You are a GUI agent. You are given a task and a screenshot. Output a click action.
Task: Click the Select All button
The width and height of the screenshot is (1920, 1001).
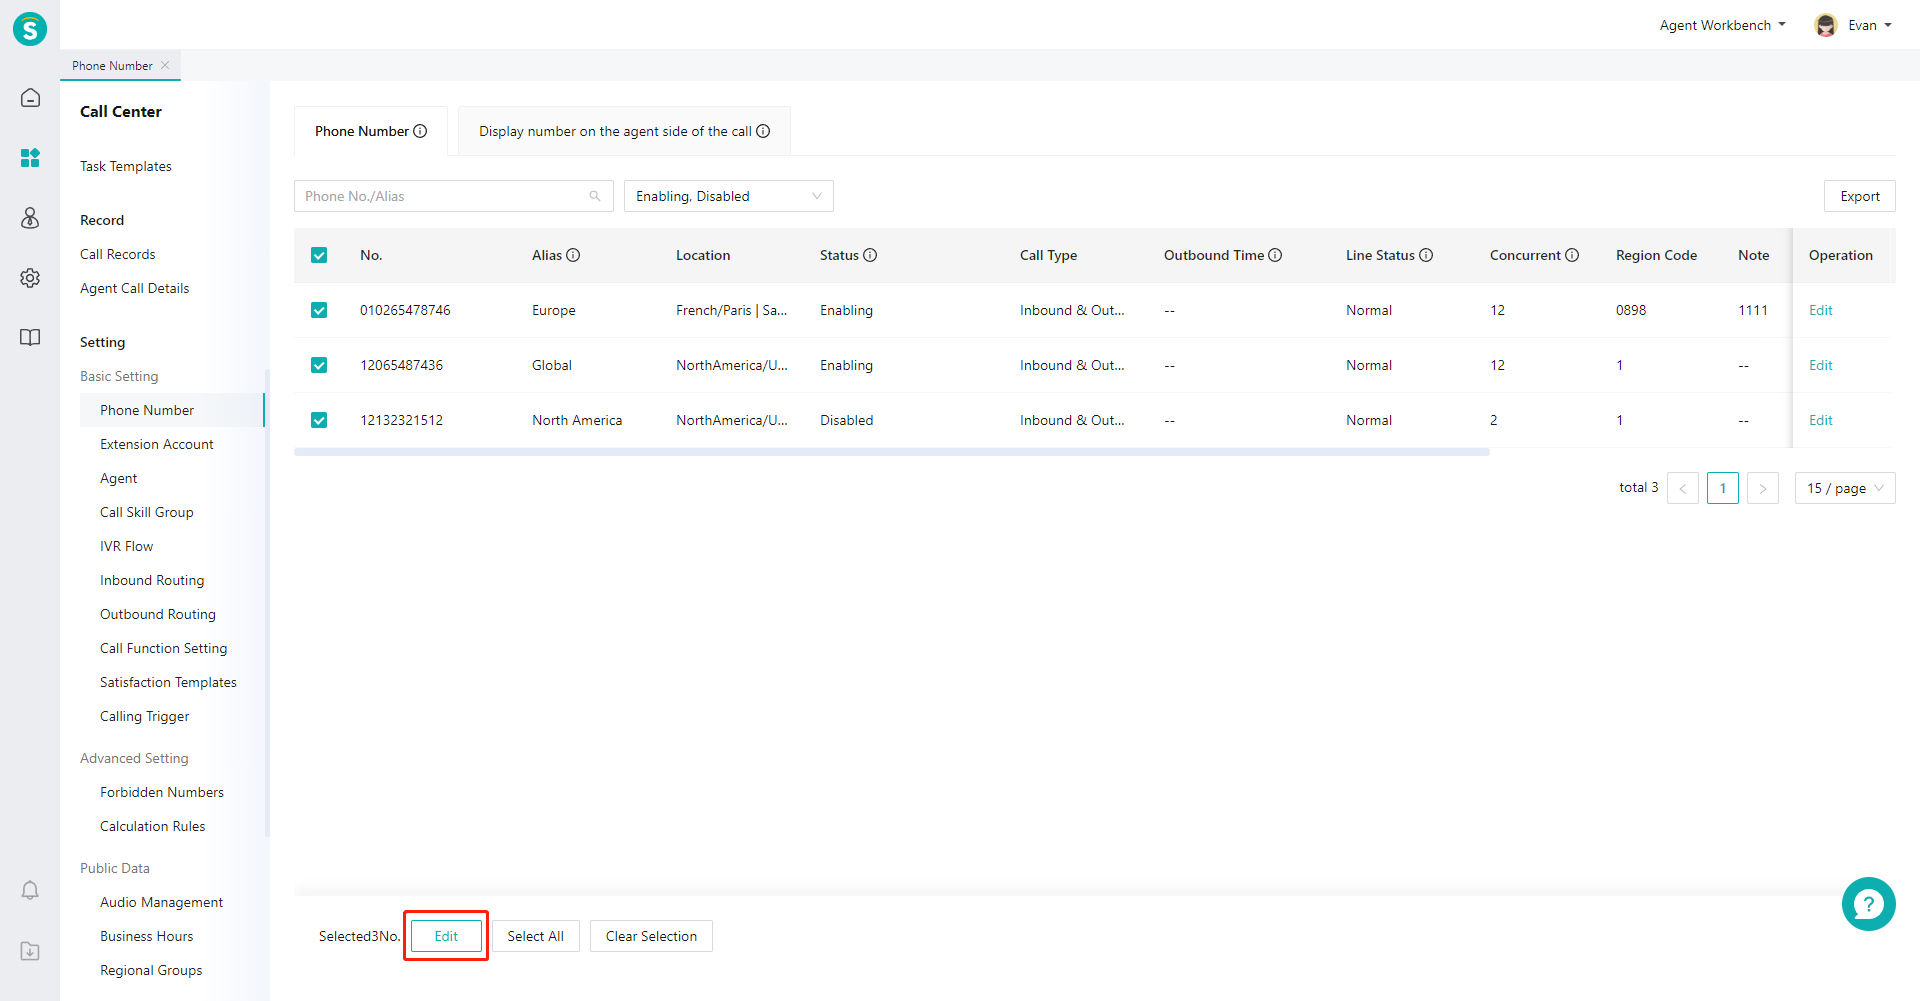535,936
